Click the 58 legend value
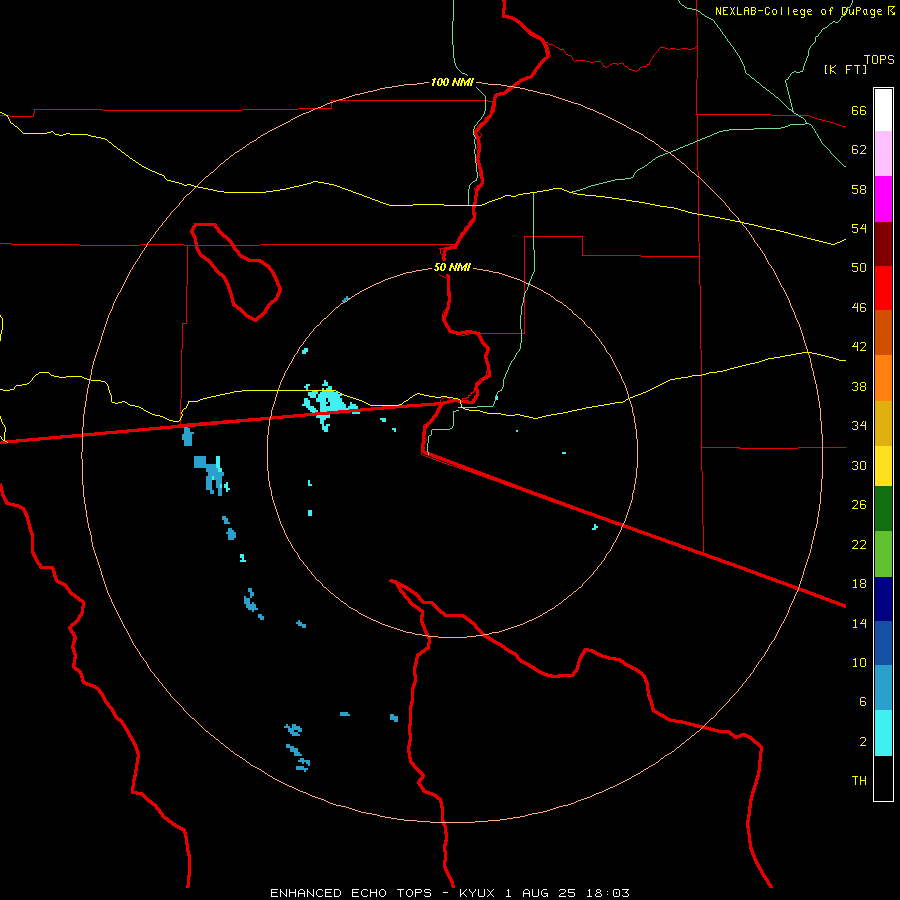900x900 pixels. pyautogui.click(x=859, y=189)
